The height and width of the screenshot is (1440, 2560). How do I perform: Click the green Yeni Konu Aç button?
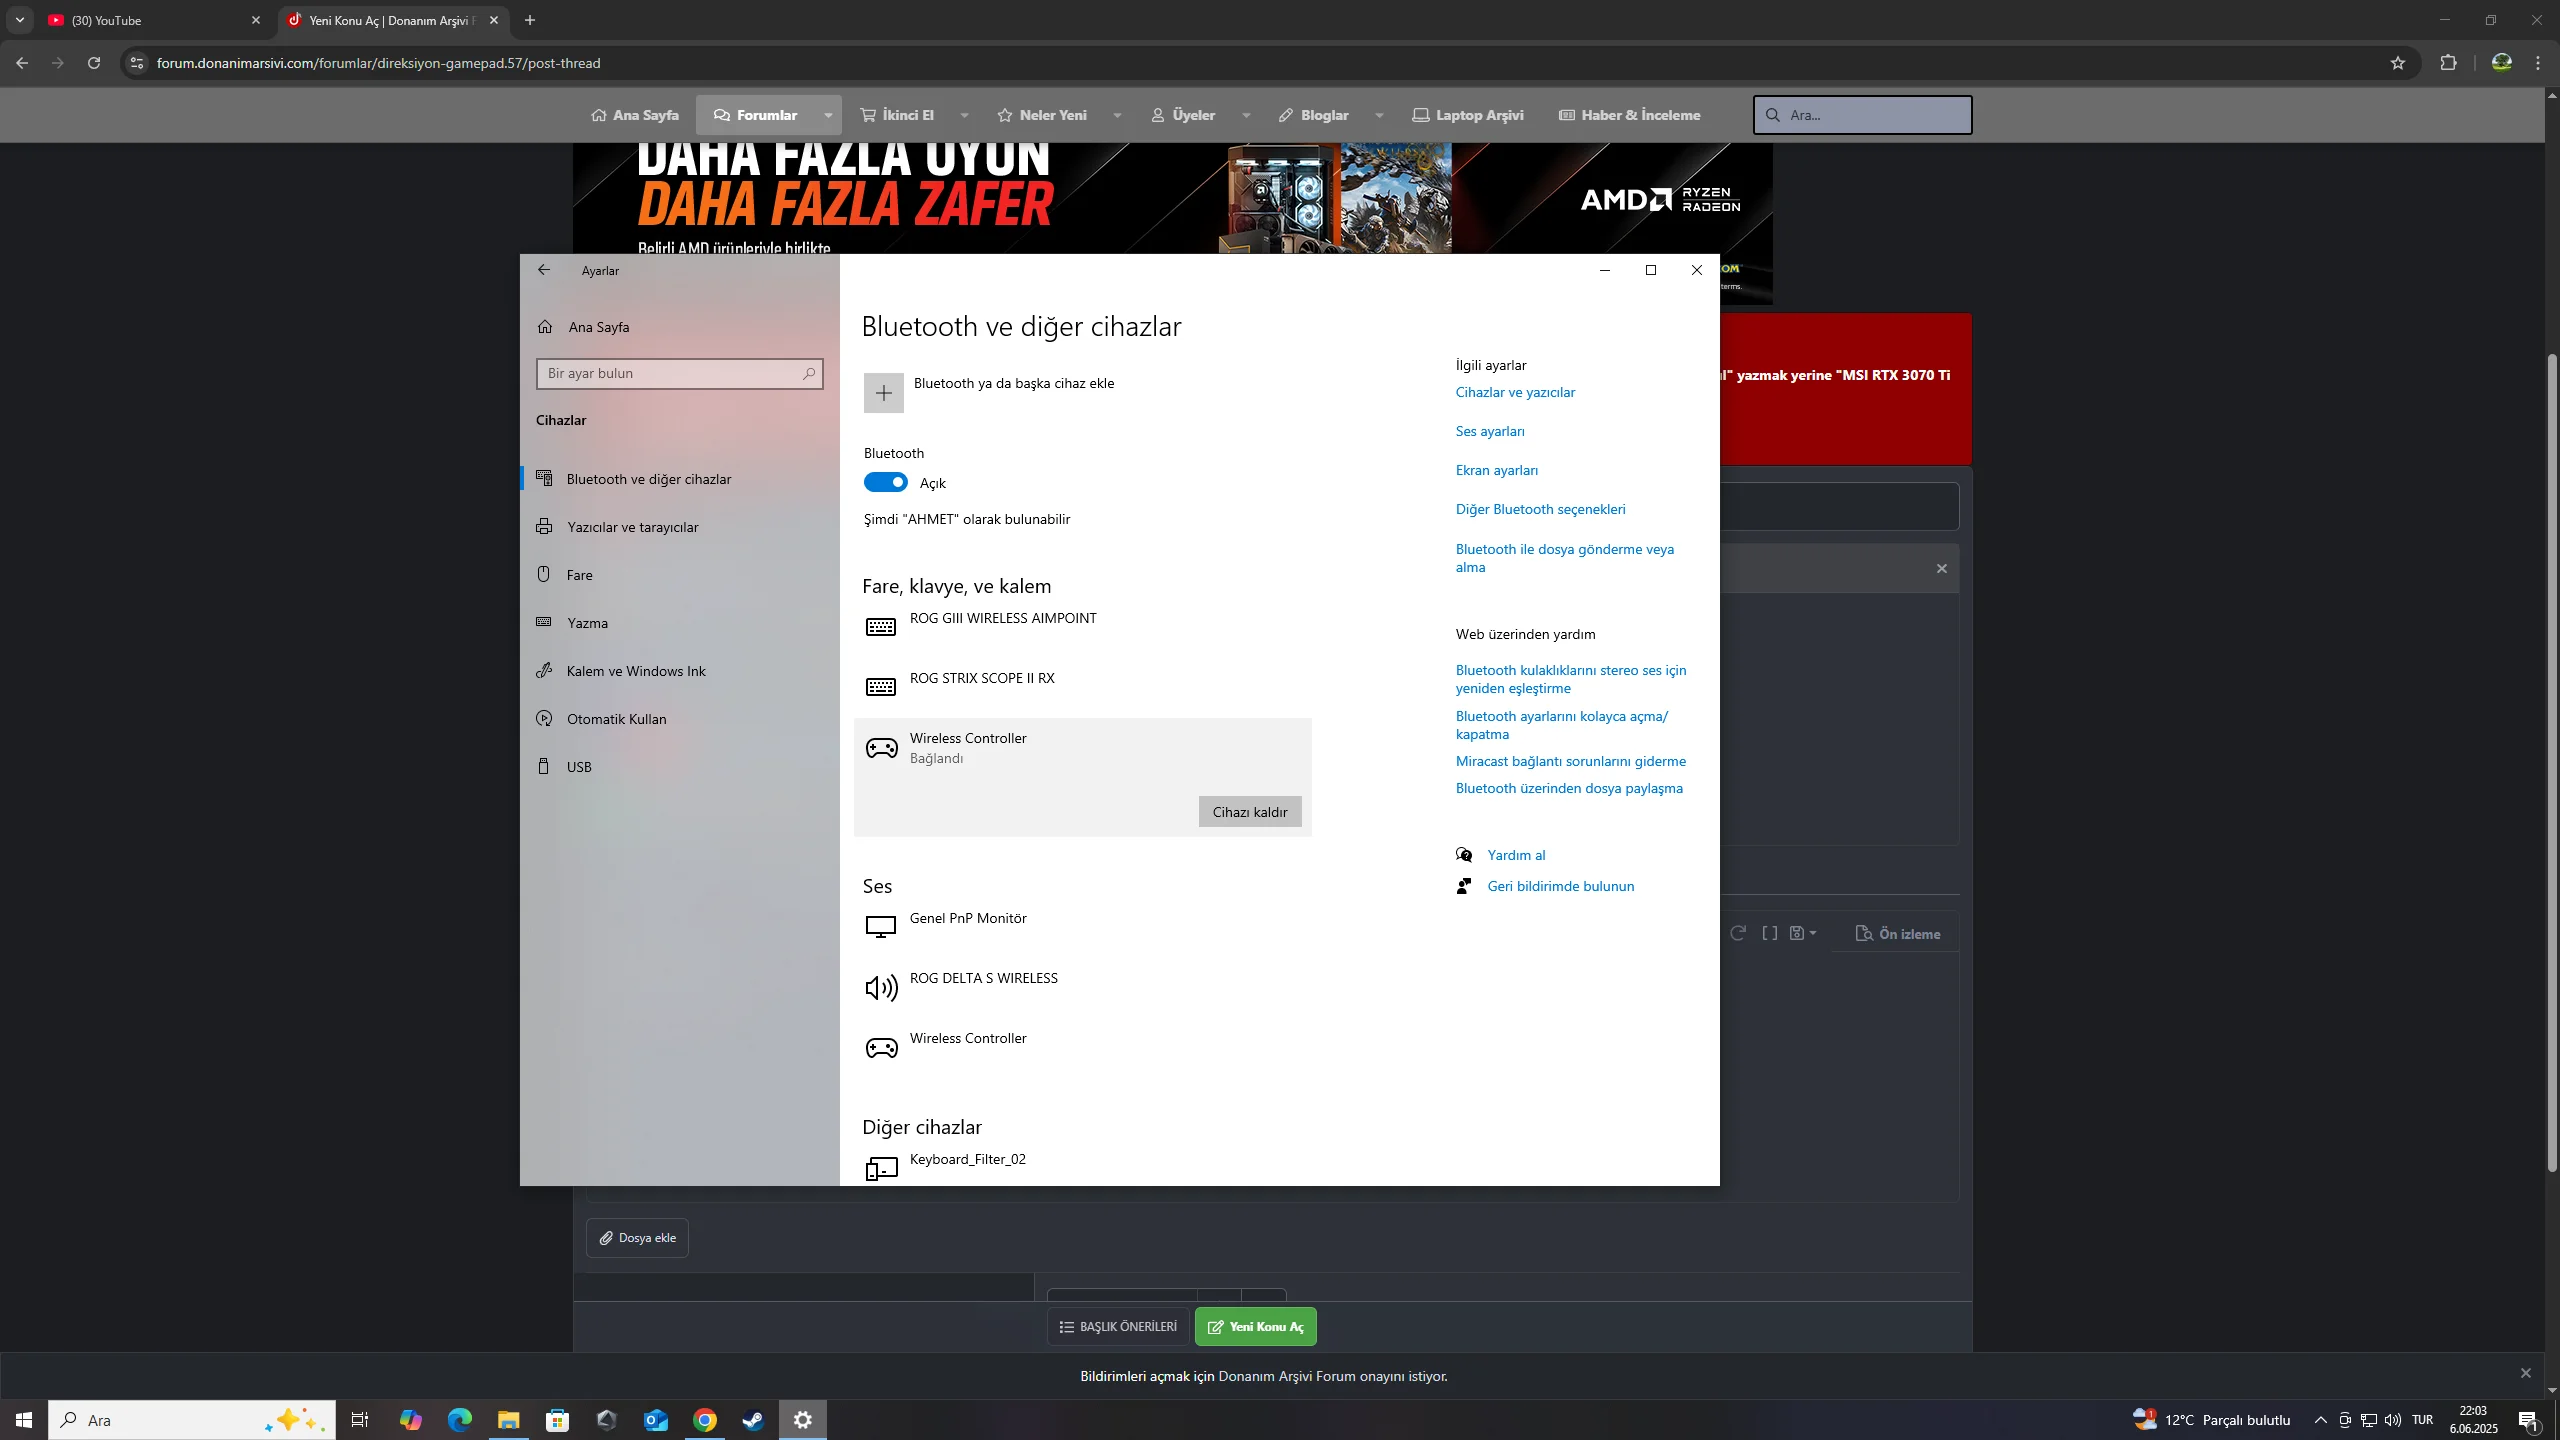tap(1255, 1327)
